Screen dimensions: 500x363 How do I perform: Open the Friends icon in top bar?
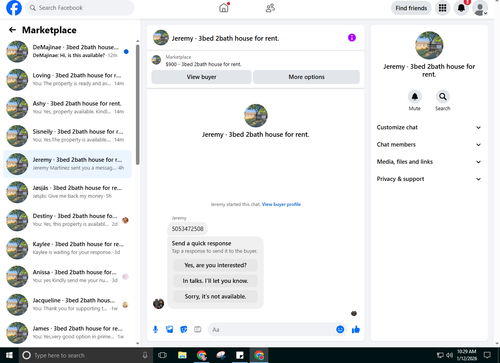270,8
